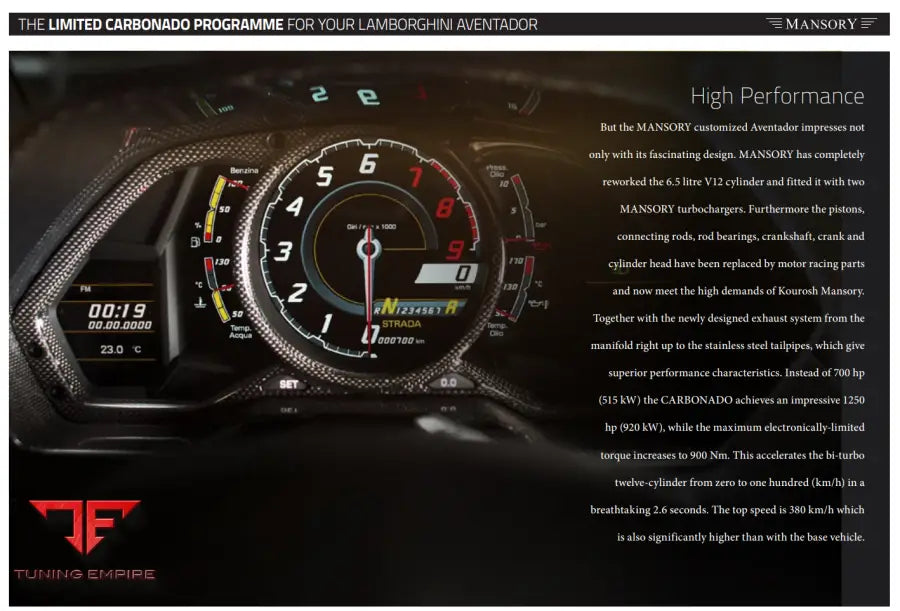
Task: Click the number 6 on the tachometer
Action: 368,164
